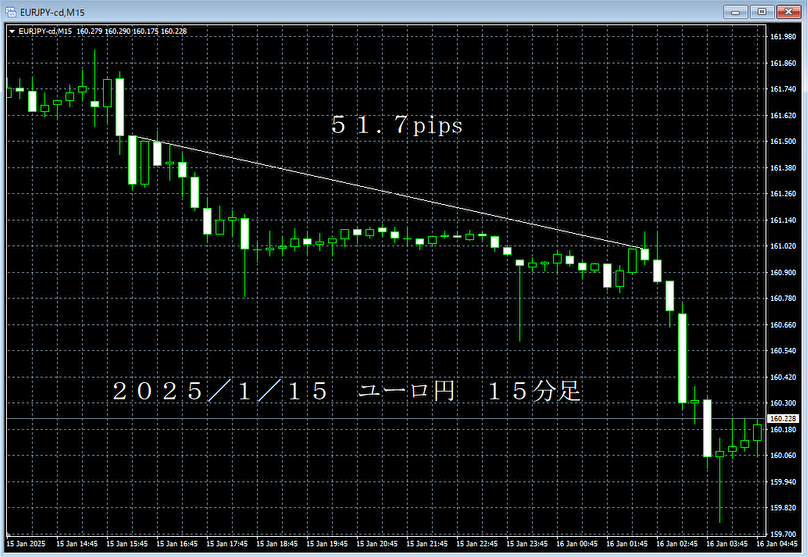Click time axis label 15 Jan 20:45
The image size is (808, 557).
(x=377, y=544)
